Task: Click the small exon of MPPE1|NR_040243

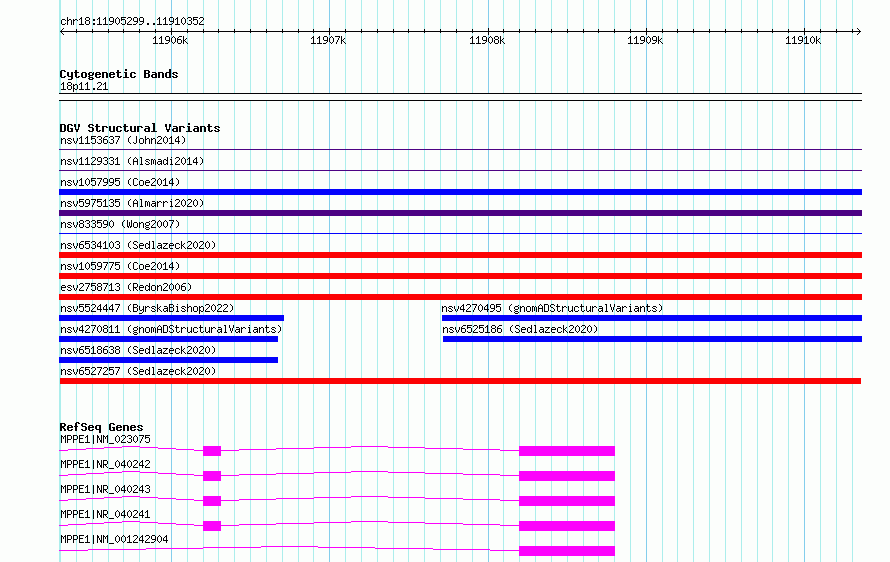Action: click(212, 501)
